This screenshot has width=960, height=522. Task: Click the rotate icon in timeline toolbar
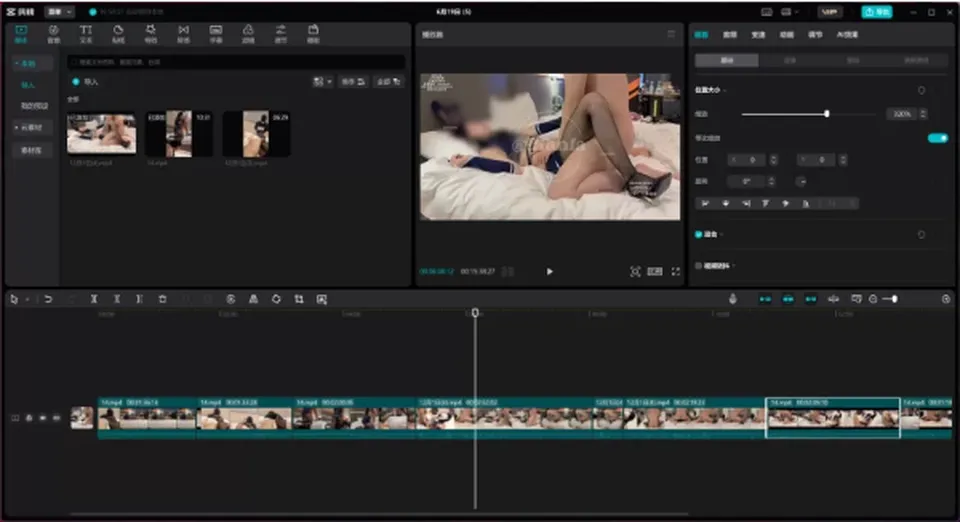pyautogui.click(x=276, y=299)
